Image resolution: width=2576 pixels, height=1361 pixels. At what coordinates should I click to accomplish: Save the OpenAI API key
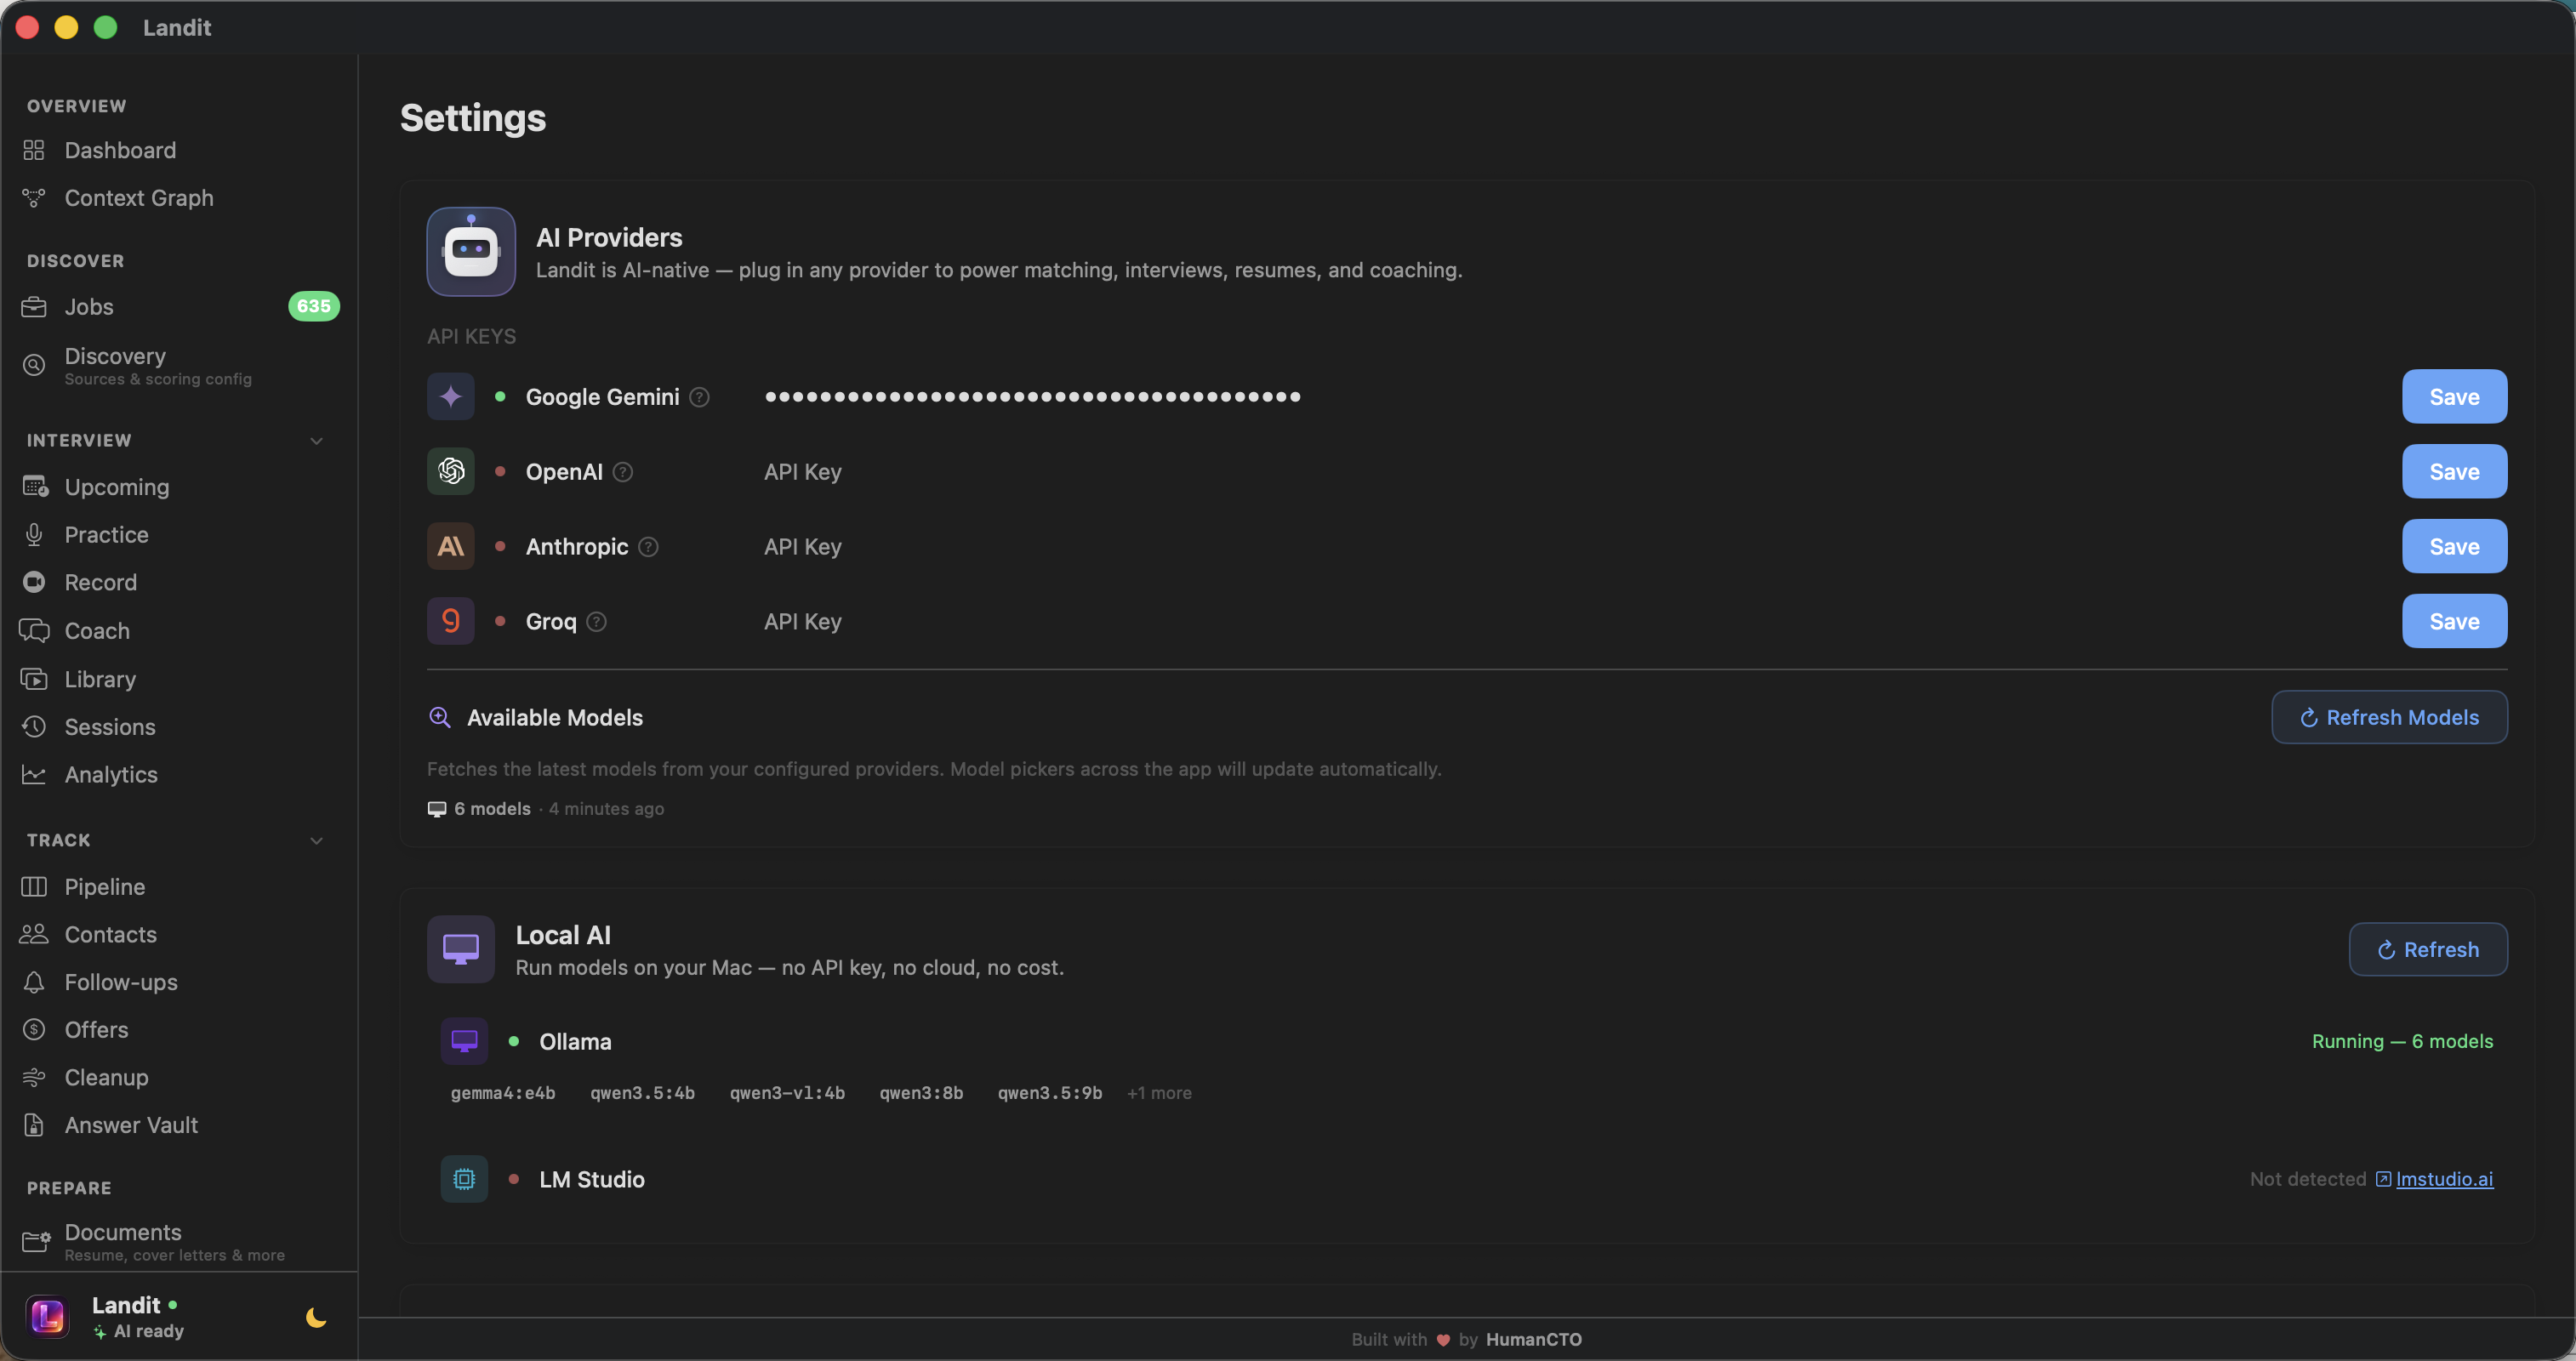pos(2454,471)
